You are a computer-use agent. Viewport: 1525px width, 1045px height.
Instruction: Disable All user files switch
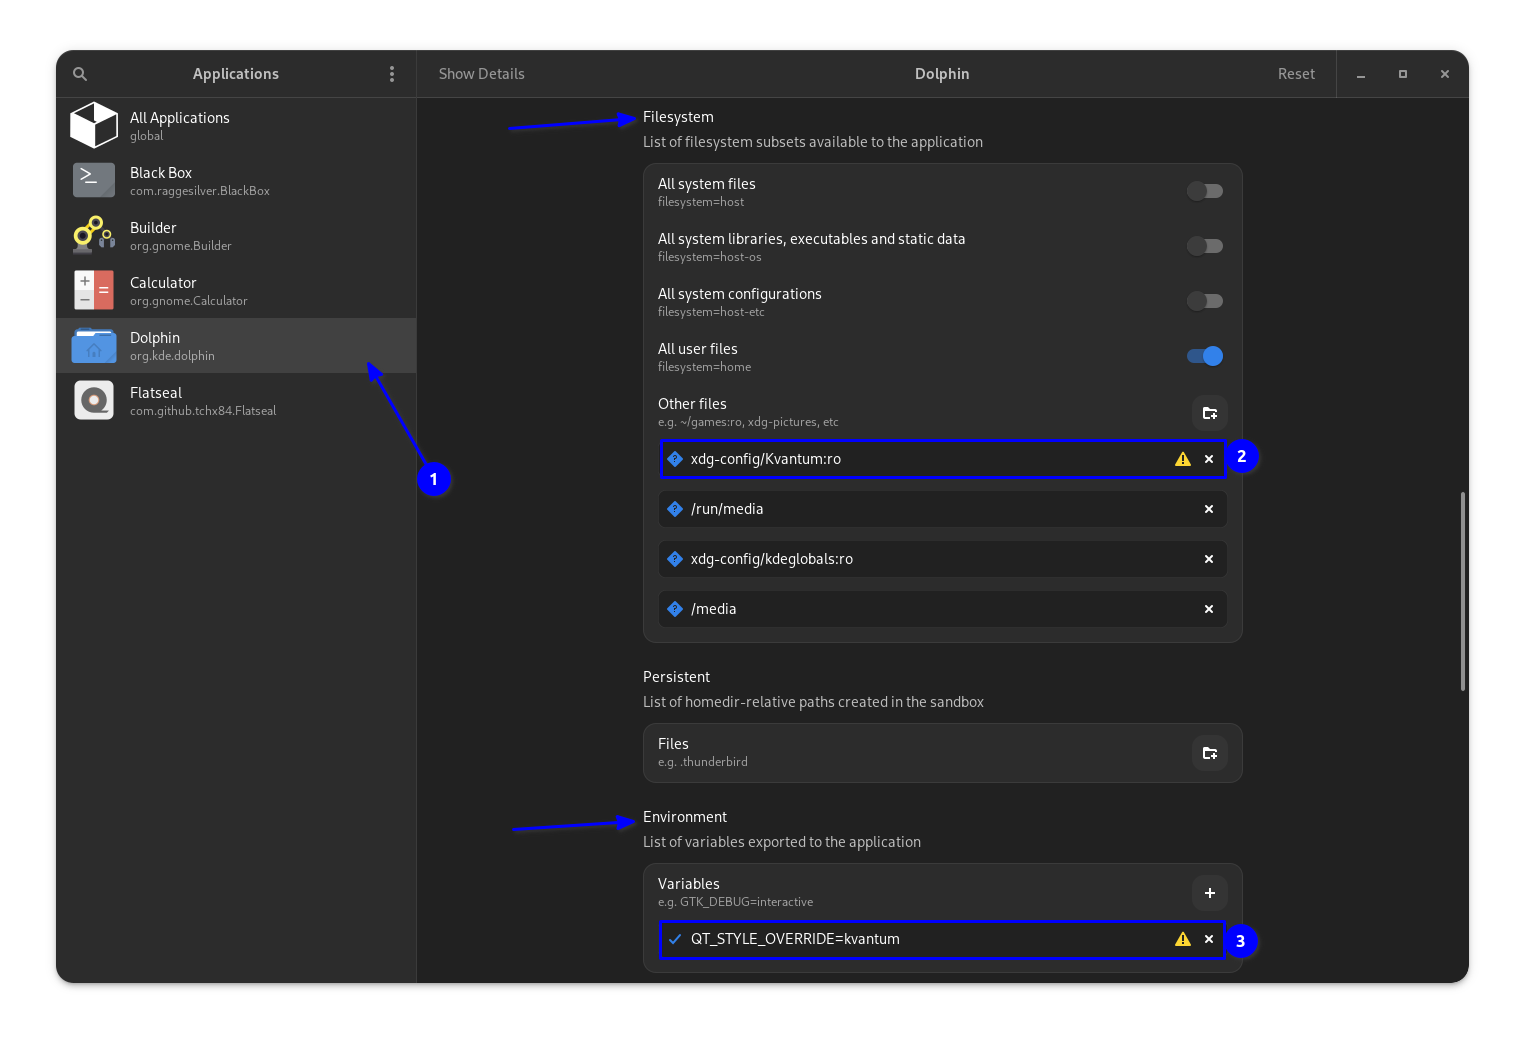tap(1205, 356)
